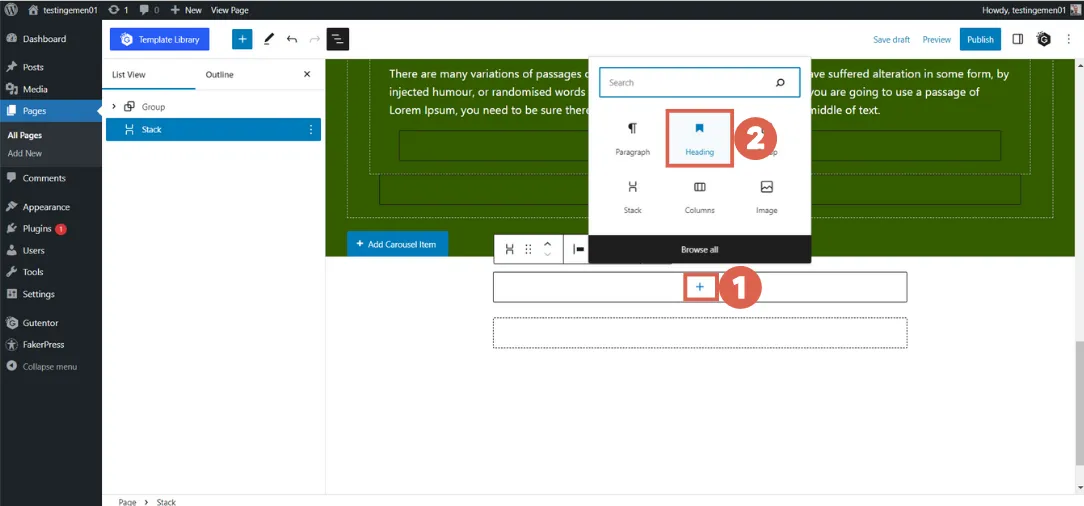This screenshot has width=1084, height=506.
Task: Switch to the Outline tab
Action: tap(220, 75)
